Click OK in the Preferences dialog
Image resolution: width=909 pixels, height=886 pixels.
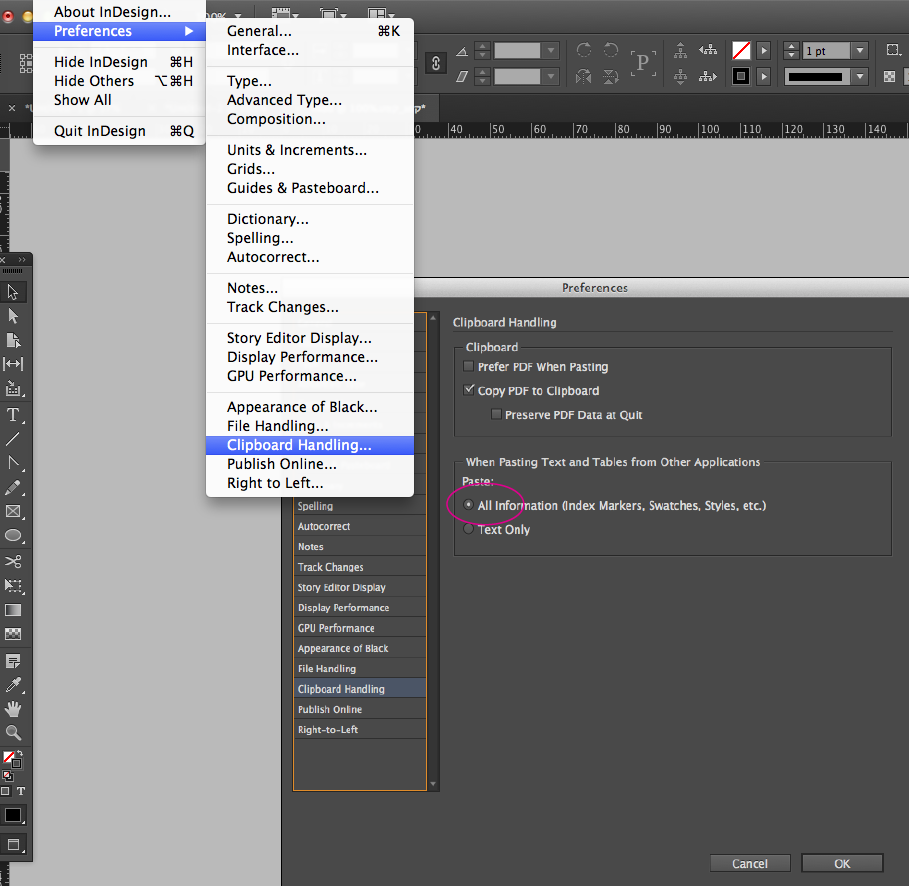pyautogui.click(x=842, y=863)
